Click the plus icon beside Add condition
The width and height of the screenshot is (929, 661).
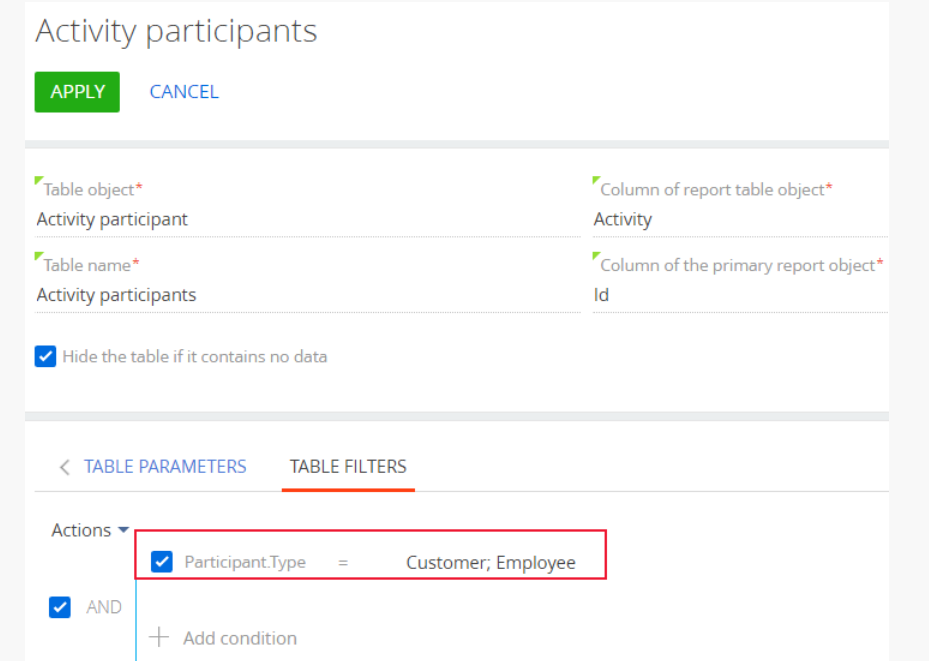tap(159, 637)
